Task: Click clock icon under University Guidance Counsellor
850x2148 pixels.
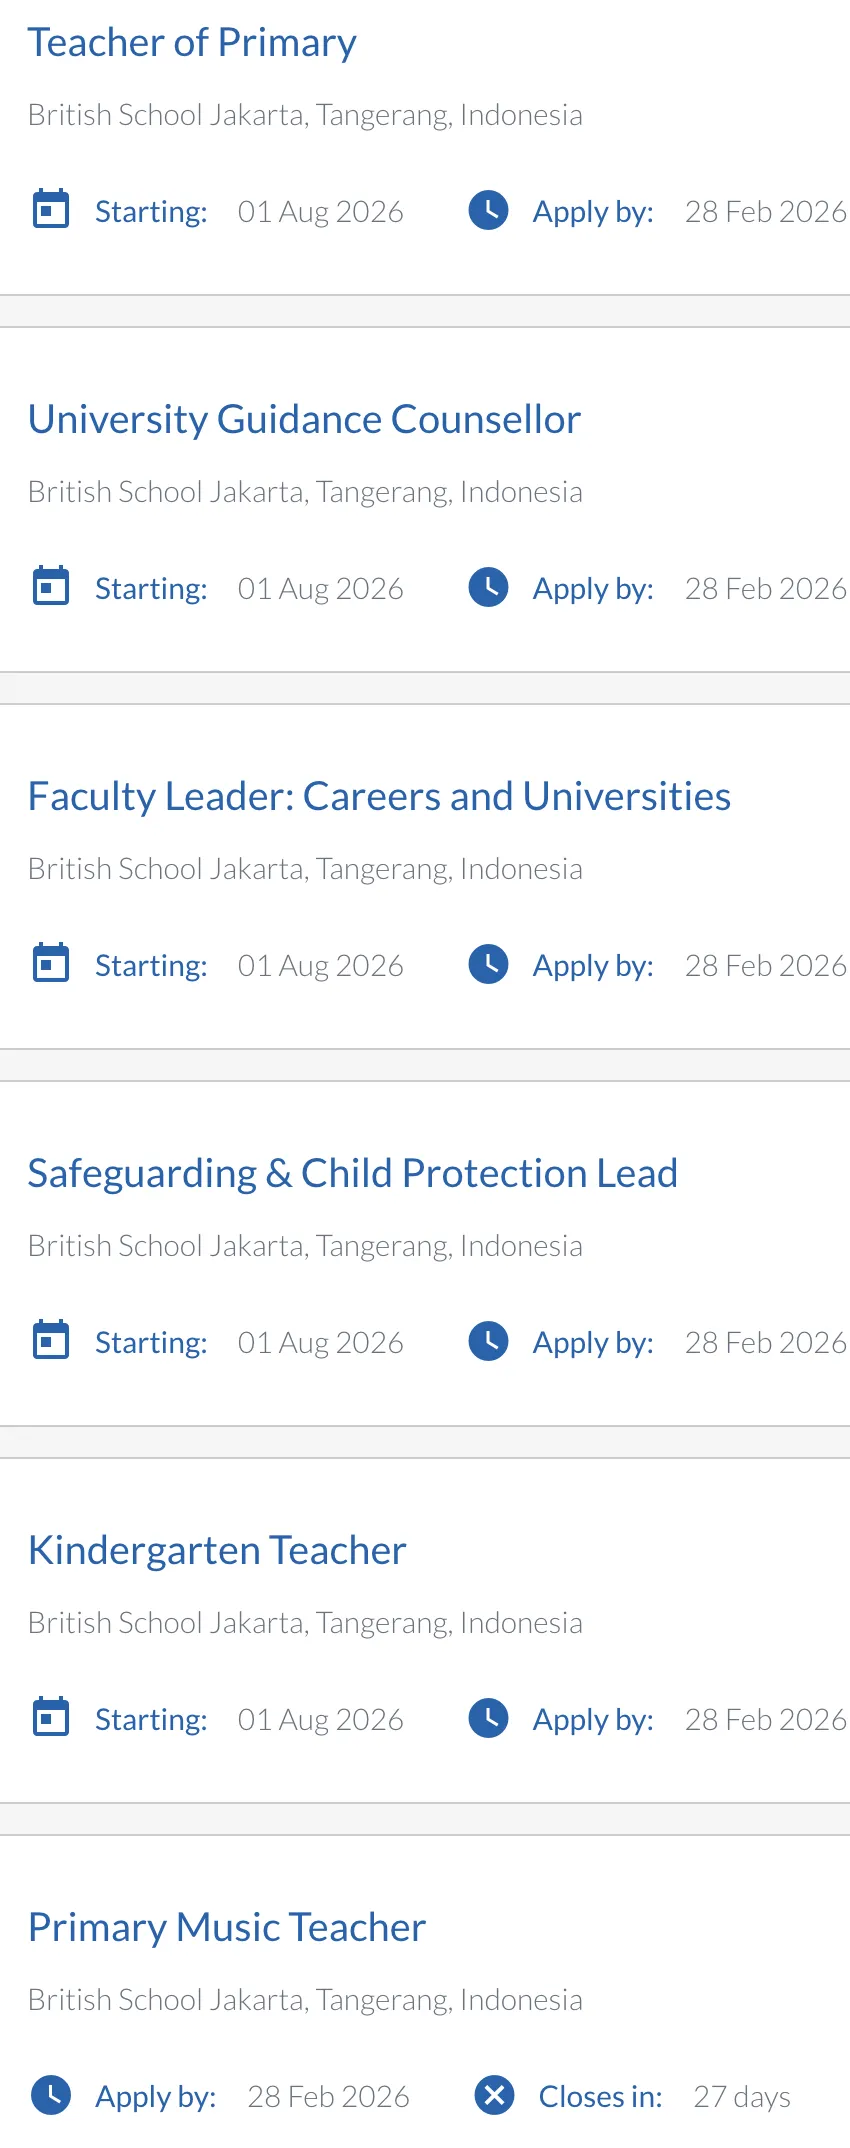Action: coord(489,587)
